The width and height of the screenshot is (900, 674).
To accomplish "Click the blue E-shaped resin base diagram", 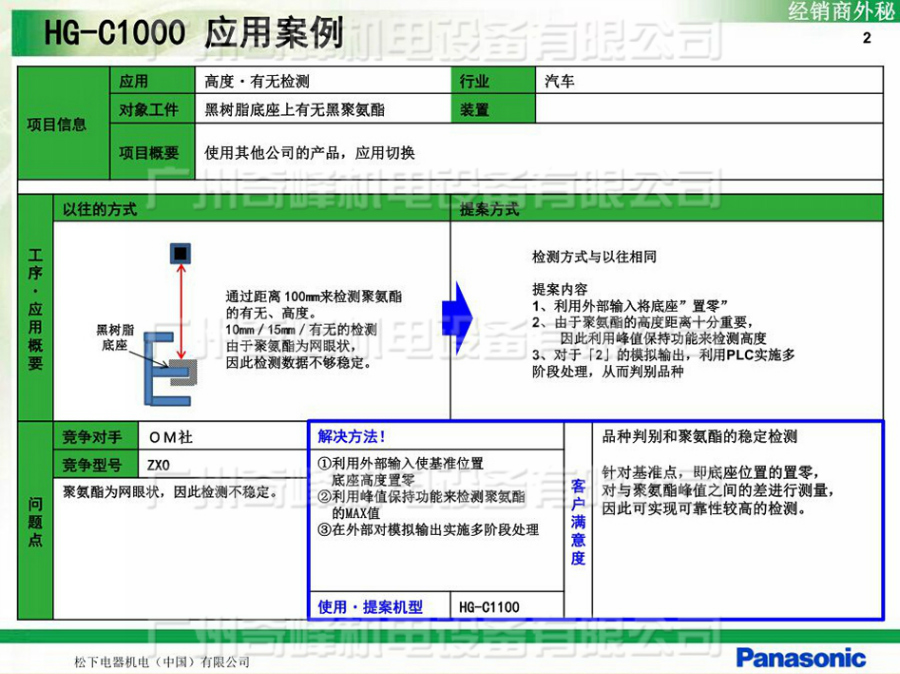I will coord(165,367).
